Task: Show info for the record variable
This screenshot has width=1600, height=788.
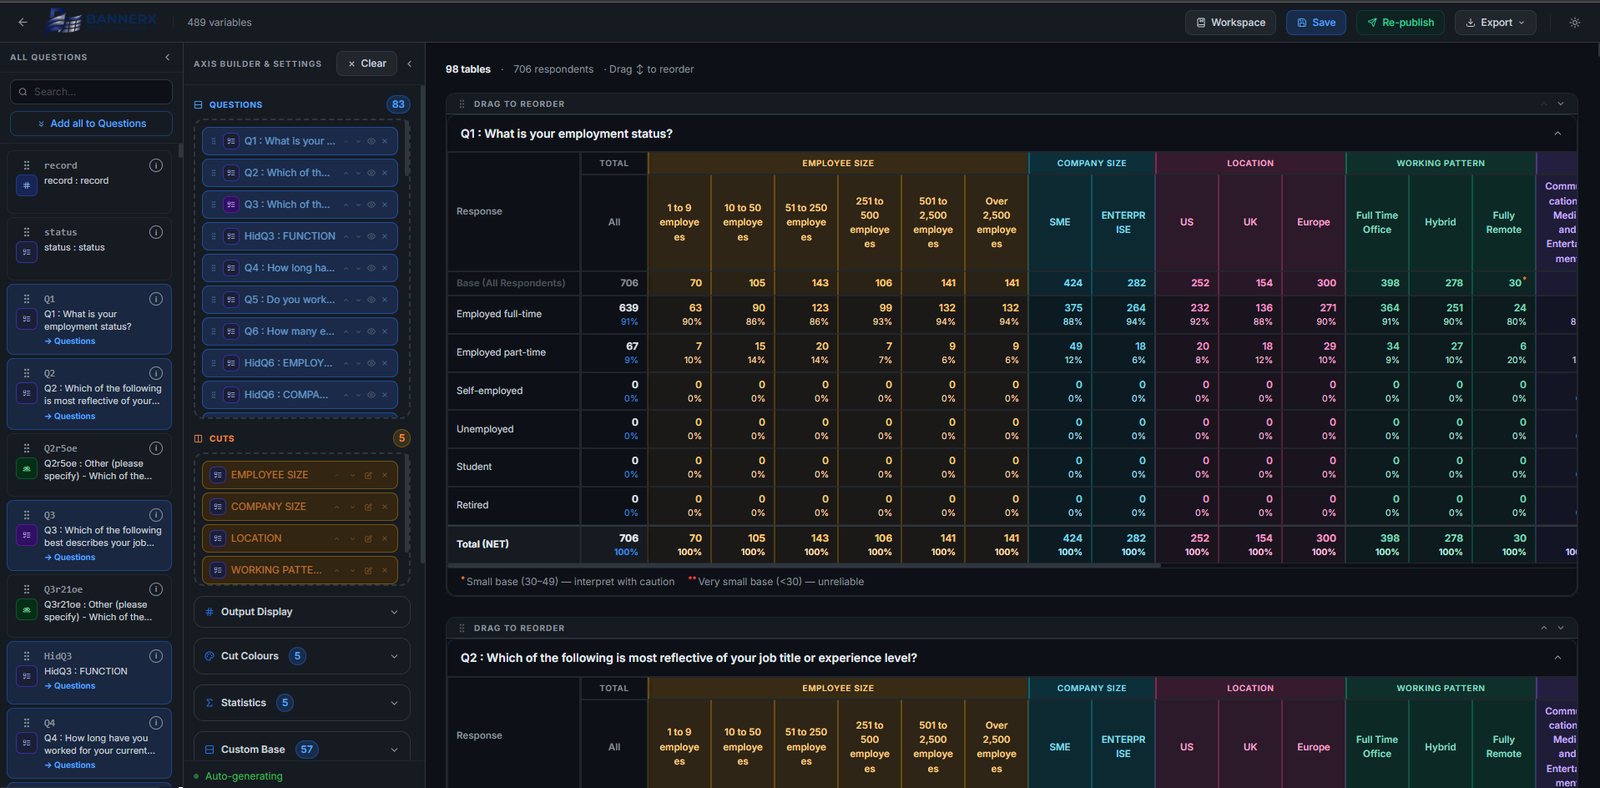Action: tap(156, 165)
